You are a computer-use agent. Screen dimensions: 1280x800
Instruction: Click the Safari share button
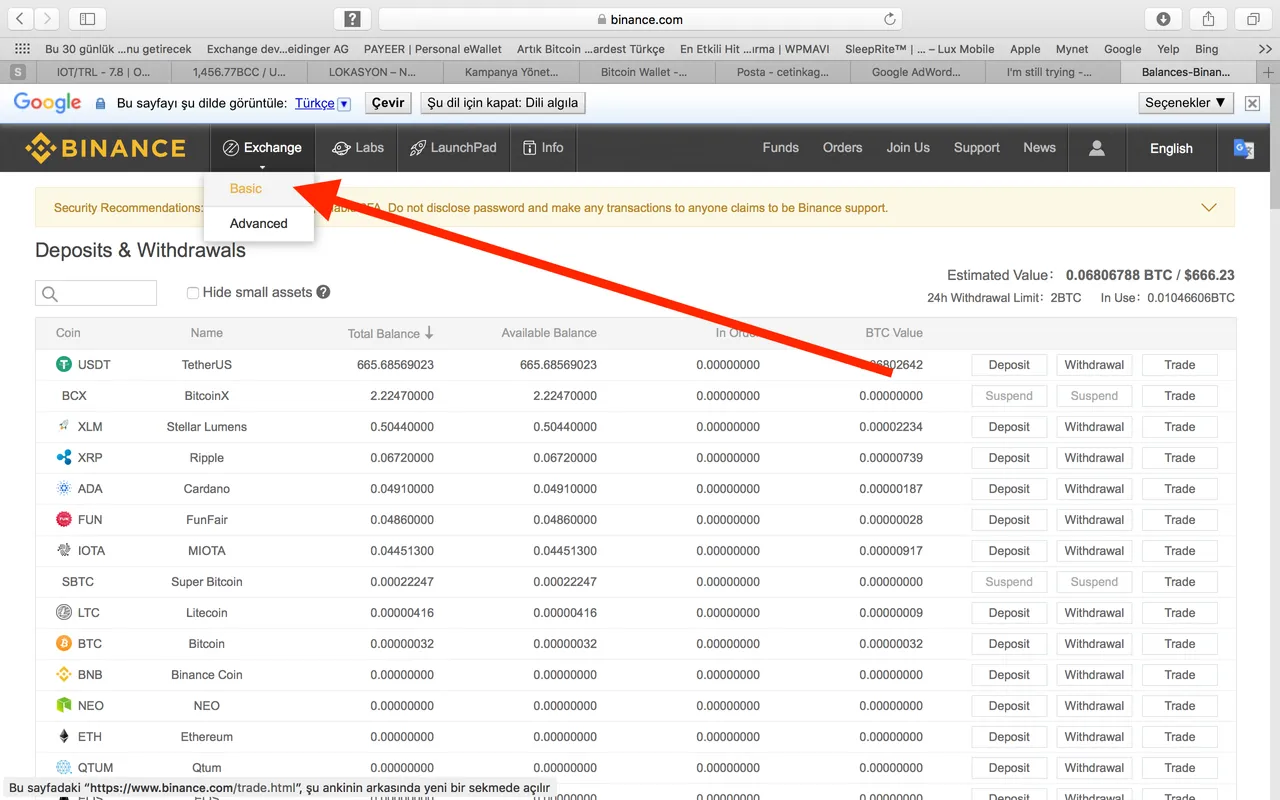[x=1209, y=19]
